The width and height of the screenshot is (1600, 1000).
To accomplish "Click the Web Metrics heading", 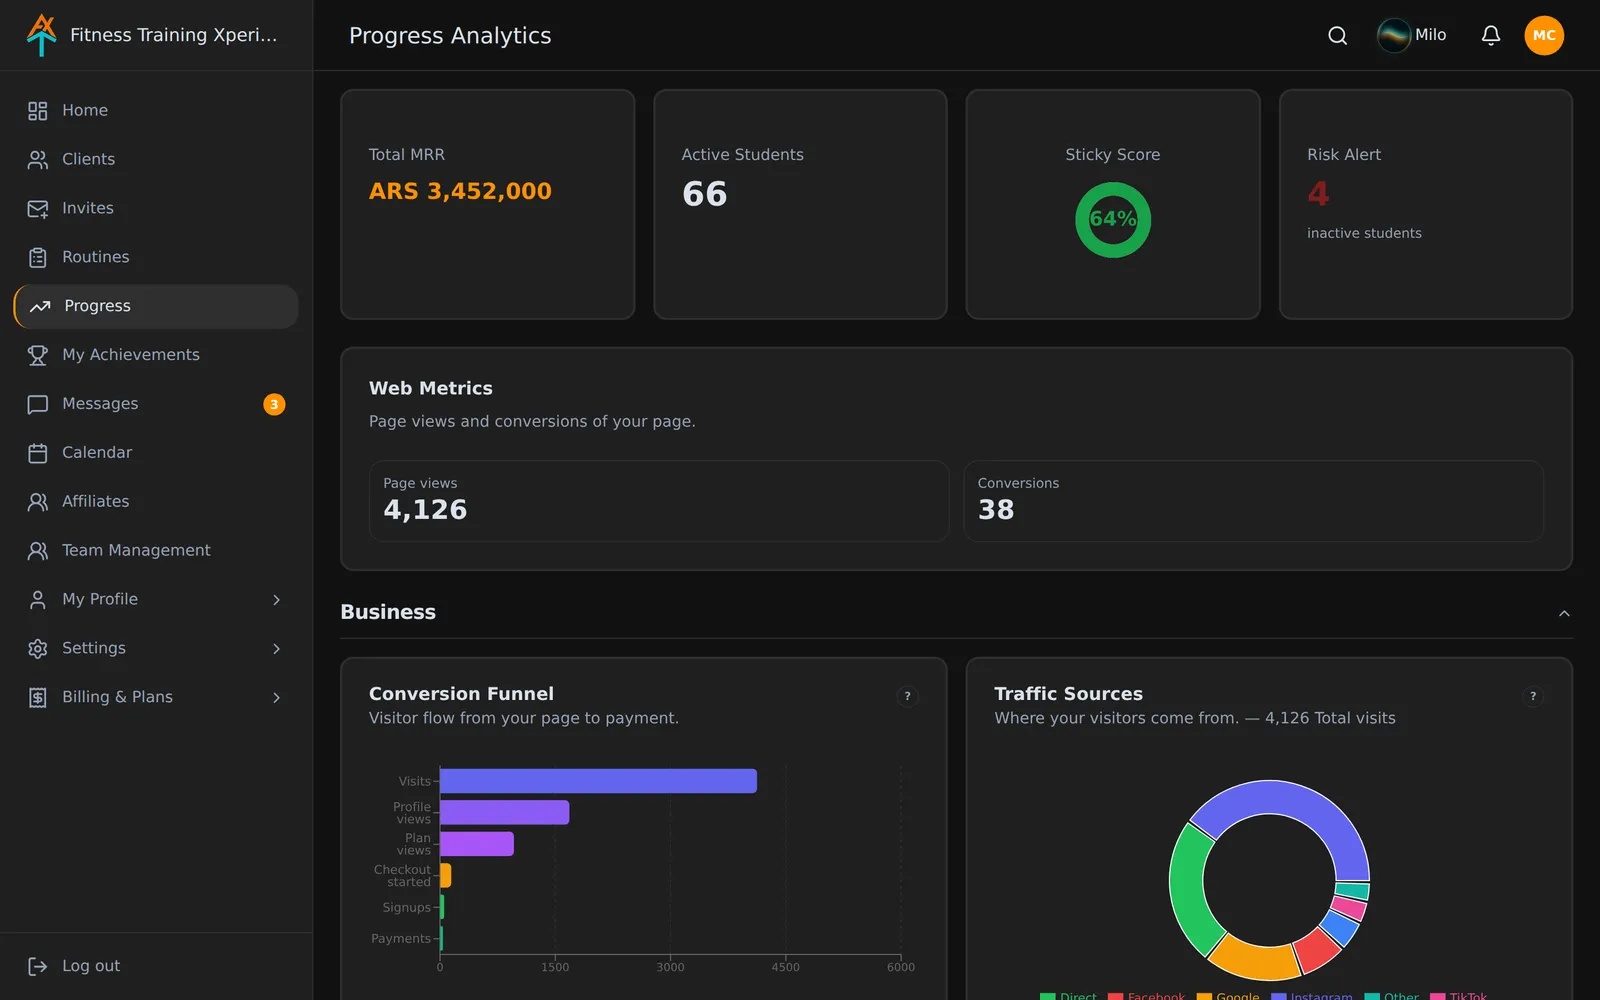I will [x=431, y=388].
